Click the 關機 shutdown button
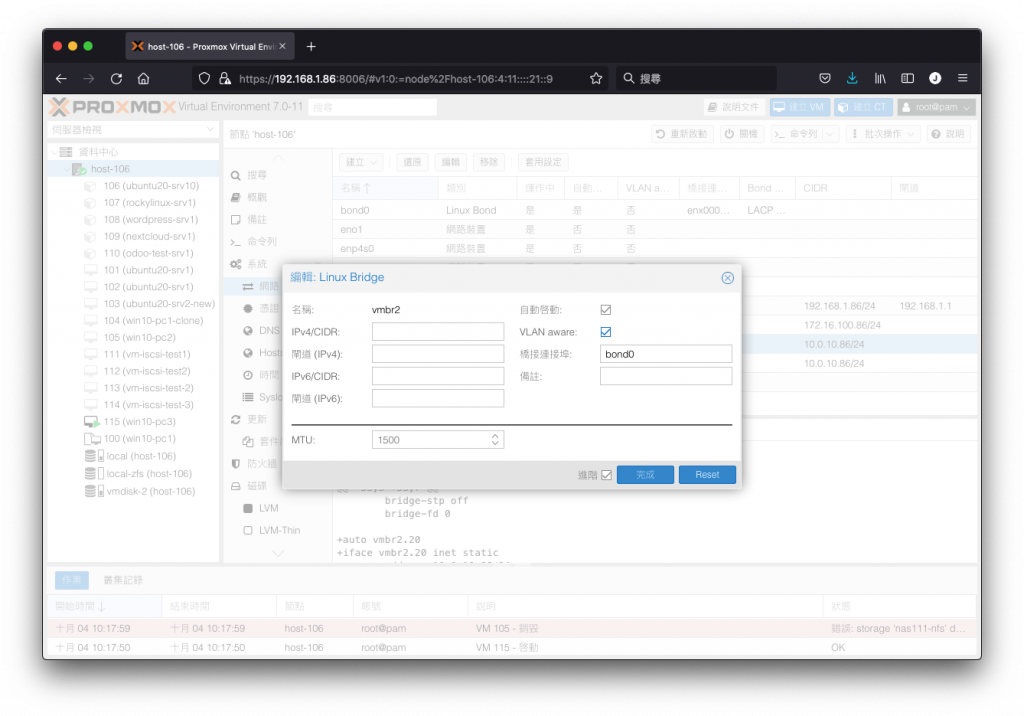 [741, 134]
